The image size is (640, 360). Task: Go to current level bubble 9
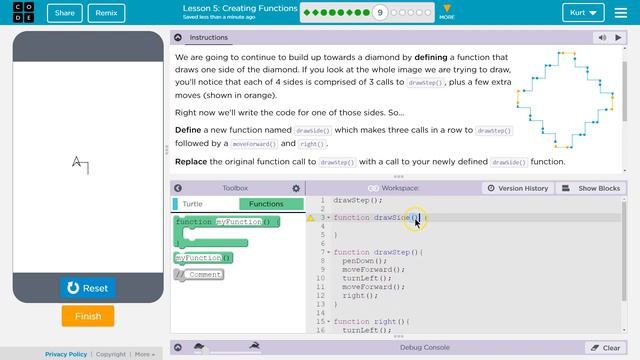pyautogui.click(x=380, y=13)
